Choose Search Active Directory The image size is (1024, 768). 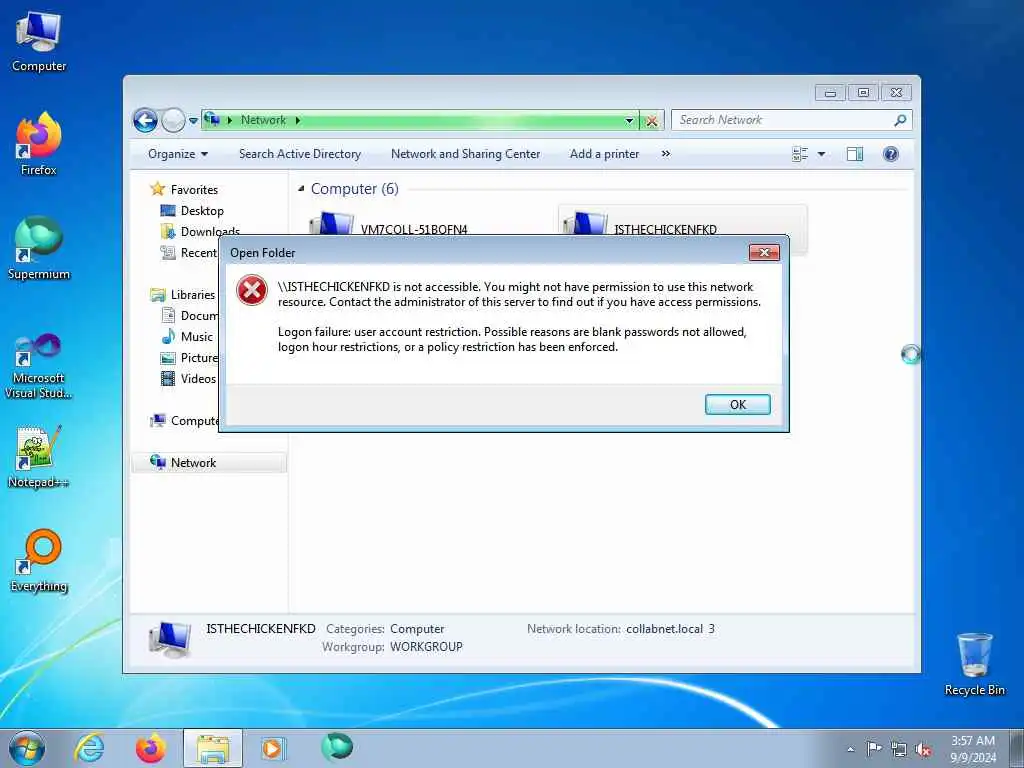(x=300, y=154)
